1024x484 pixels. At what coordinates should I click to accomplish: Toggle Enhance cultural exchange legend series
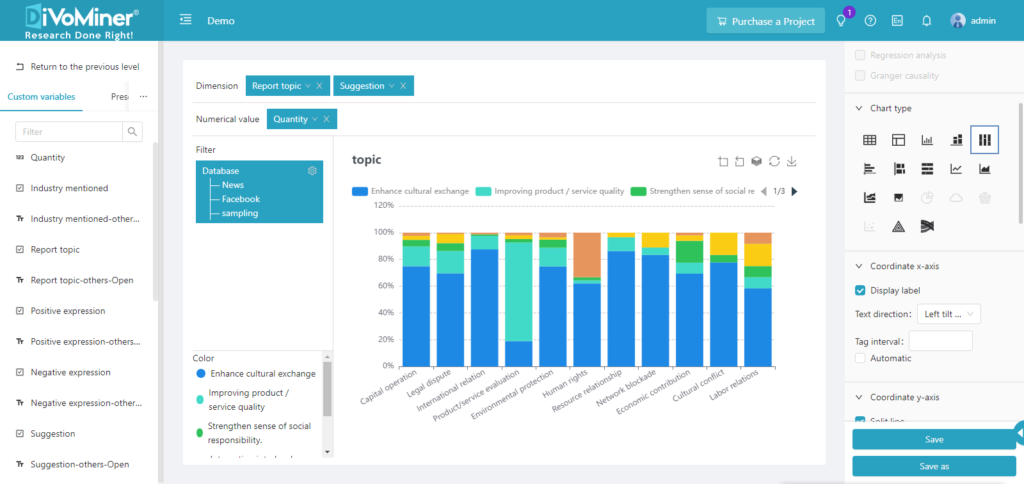[410, 191]
